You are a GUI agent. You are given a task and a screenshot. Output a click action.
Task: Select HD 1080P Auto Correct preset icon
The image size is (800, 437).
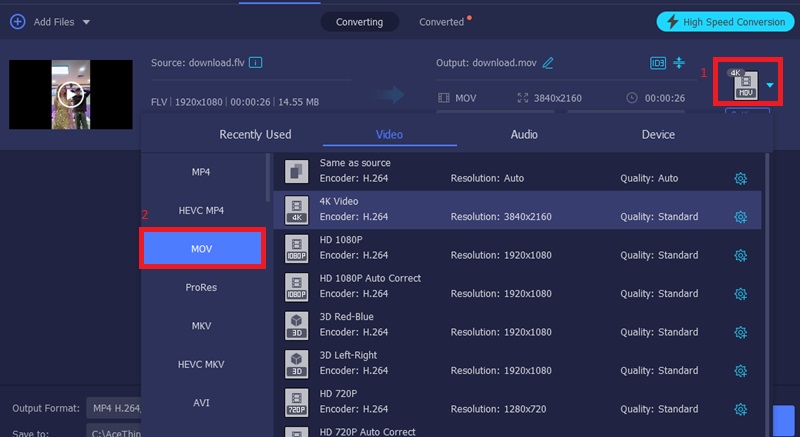coord(296,287)
